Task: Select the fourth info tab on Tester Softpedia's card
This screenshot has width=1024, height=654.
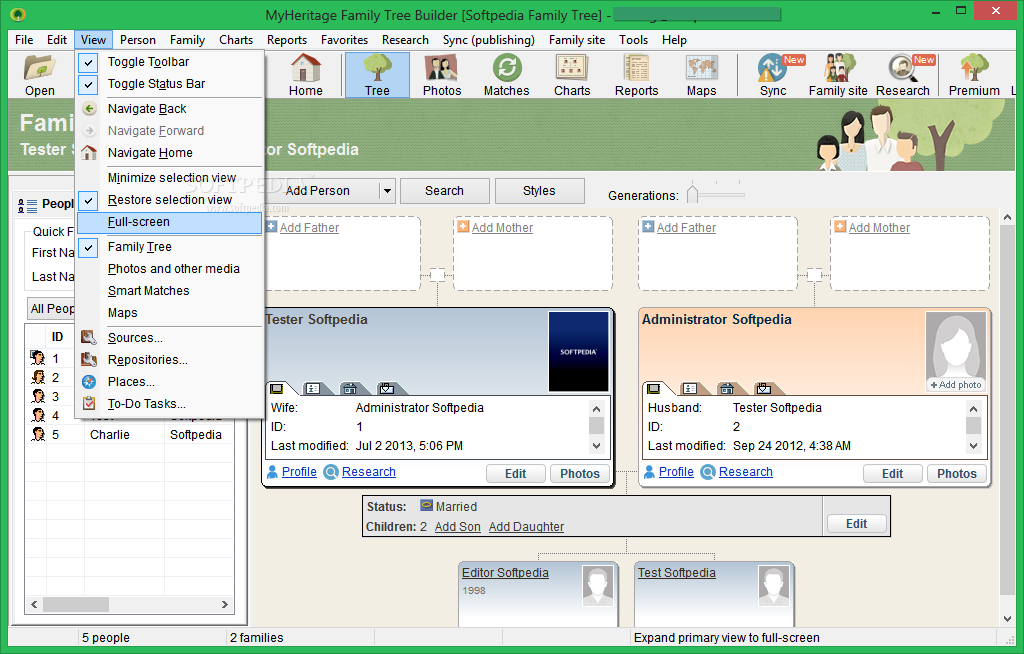Action: click(x=387, y=388)
